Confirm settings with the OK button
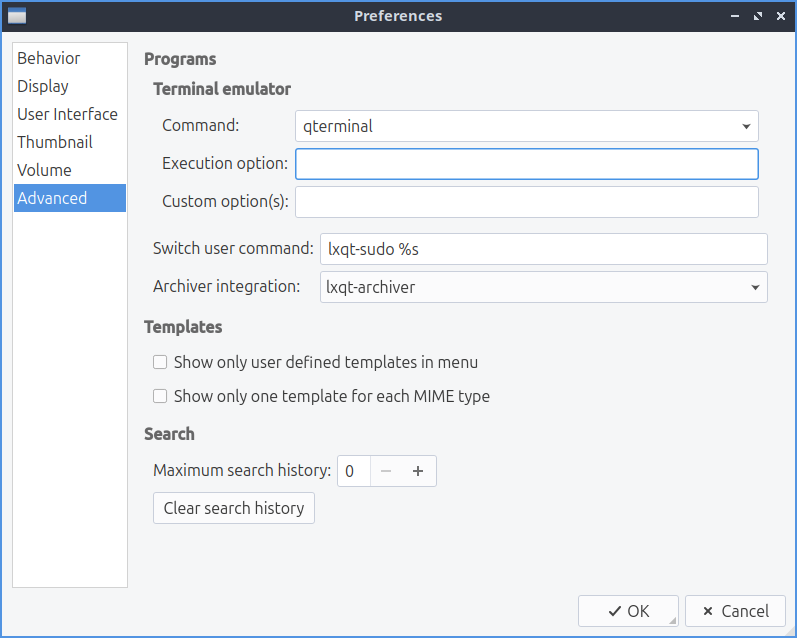Viewport: 797px width, 638px height. [x=628, y=611]
